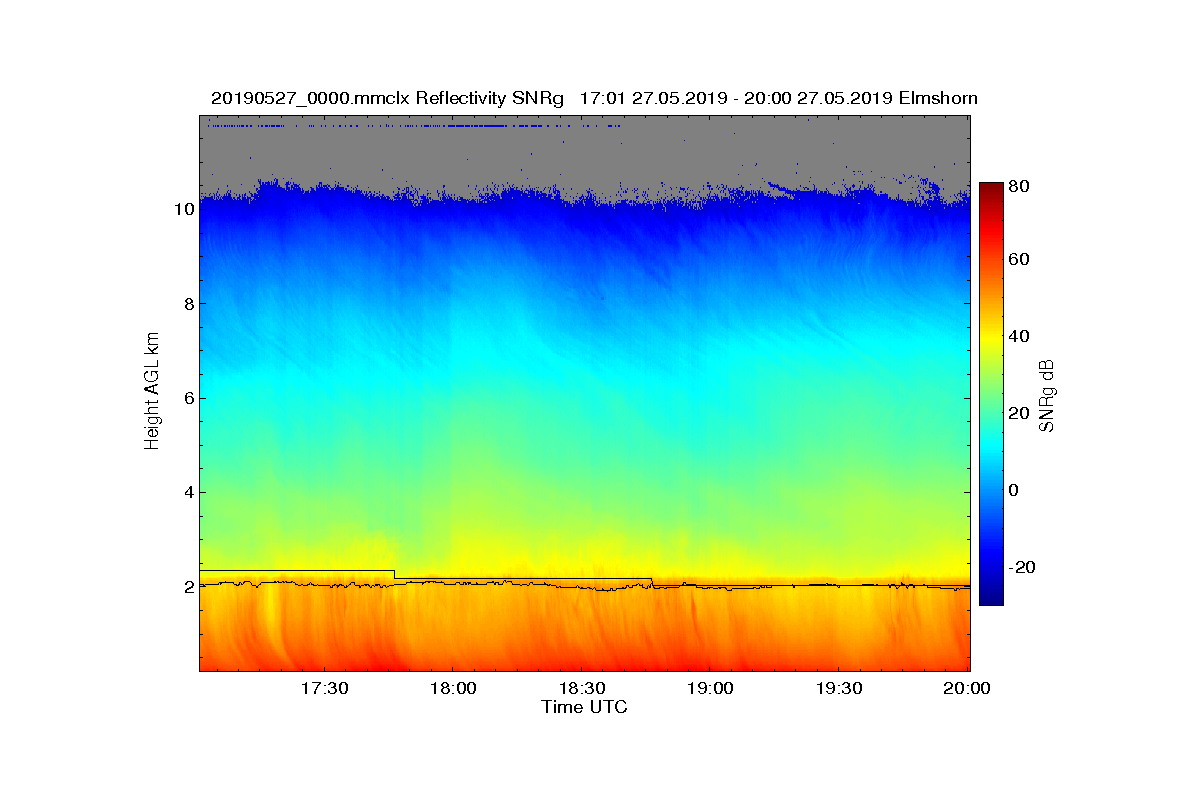Click the colorbar value label 60
The width and height of the screenshot is (1200, 800).
[1020, 260]
